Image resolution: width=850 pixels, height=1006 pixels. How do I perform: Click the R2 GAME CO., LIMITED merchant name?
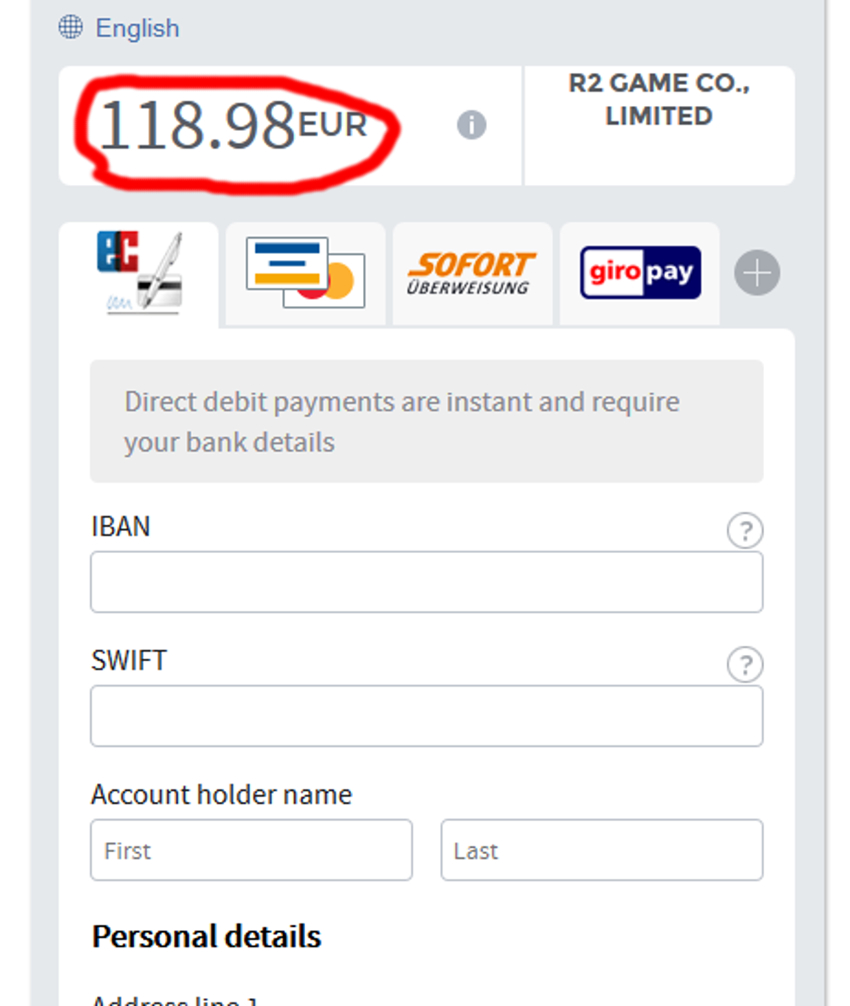pyautogui.click(x=659, y=100)
